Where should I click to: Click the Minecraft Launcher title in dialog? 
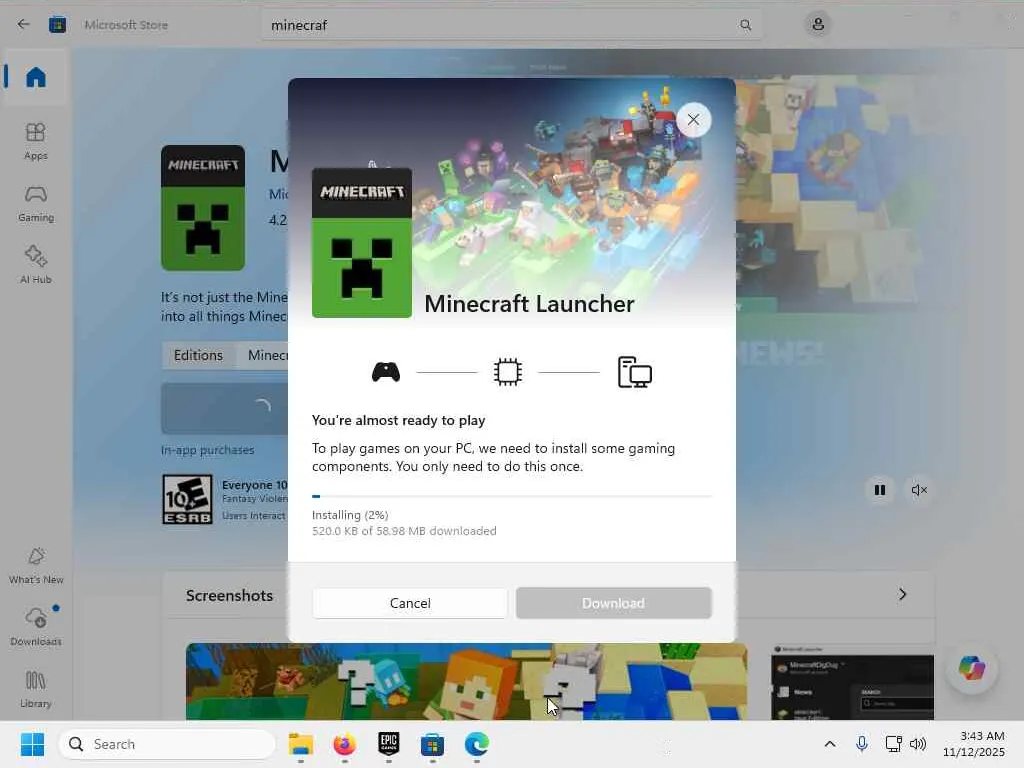coord(530,304)
